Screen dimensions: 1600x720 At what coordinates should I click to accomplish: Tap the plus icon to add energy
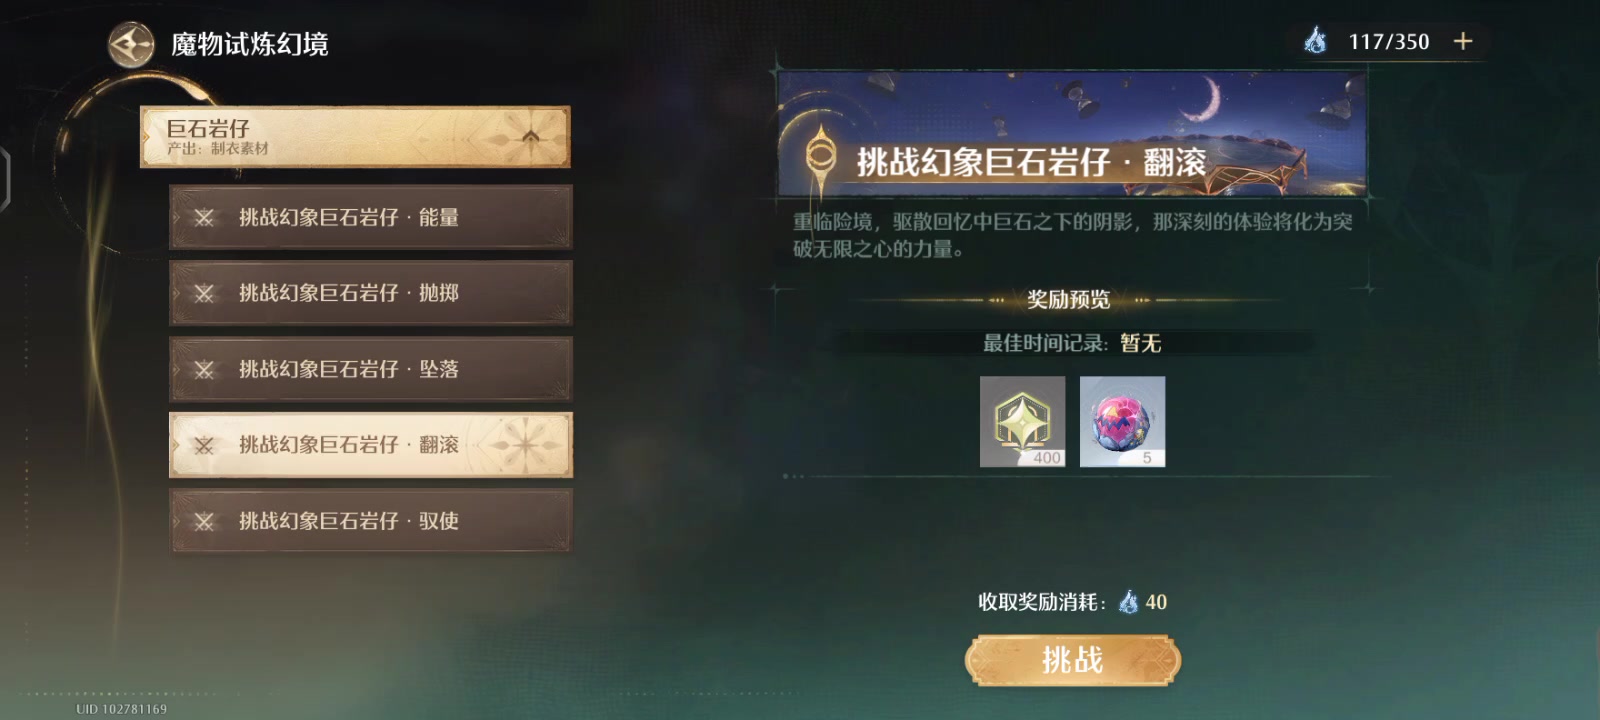pos(1462,41)
